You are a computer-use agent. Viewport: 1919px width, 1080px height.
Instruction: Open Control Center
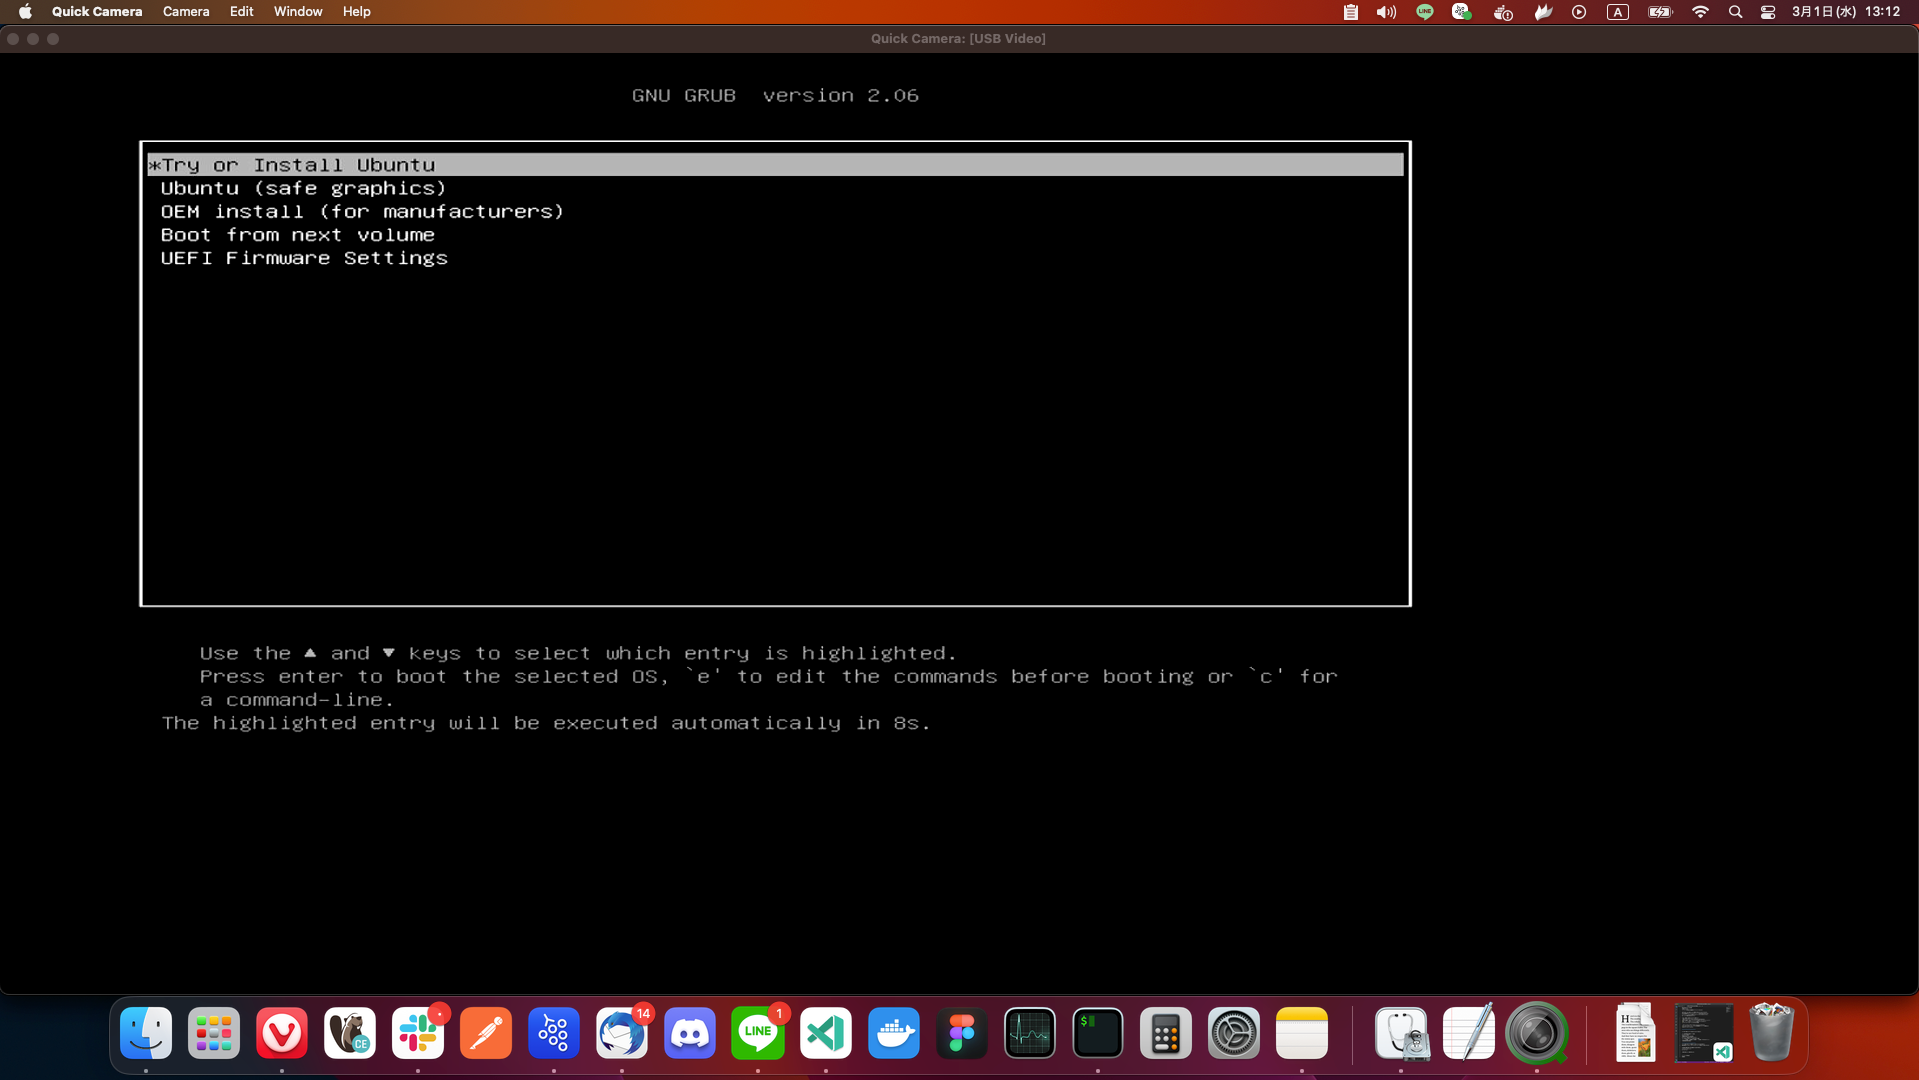click(1768, 12)
